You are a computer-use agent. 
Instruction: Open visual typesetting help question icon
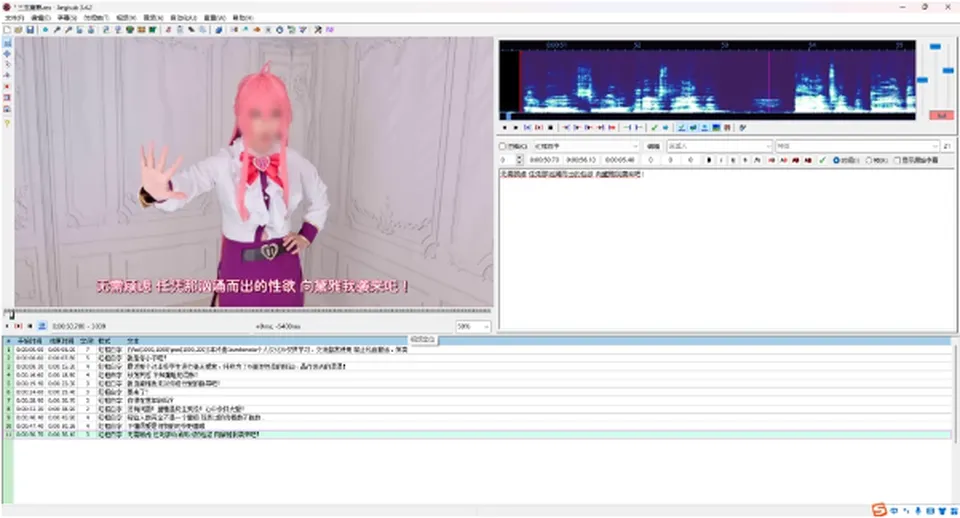[x=7, y=123]
